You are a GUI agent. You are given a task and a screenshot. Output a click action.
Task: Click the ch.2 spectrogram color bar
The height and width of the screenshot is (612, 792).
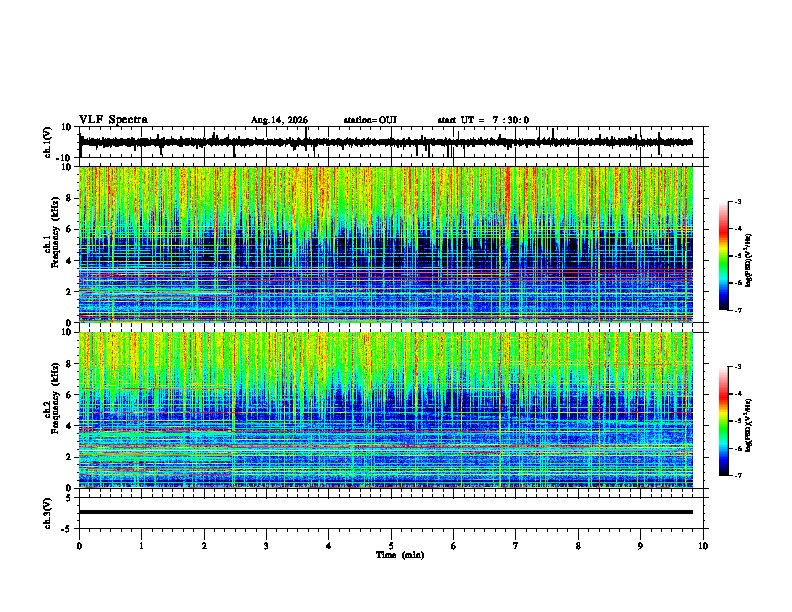coord(724,421)
